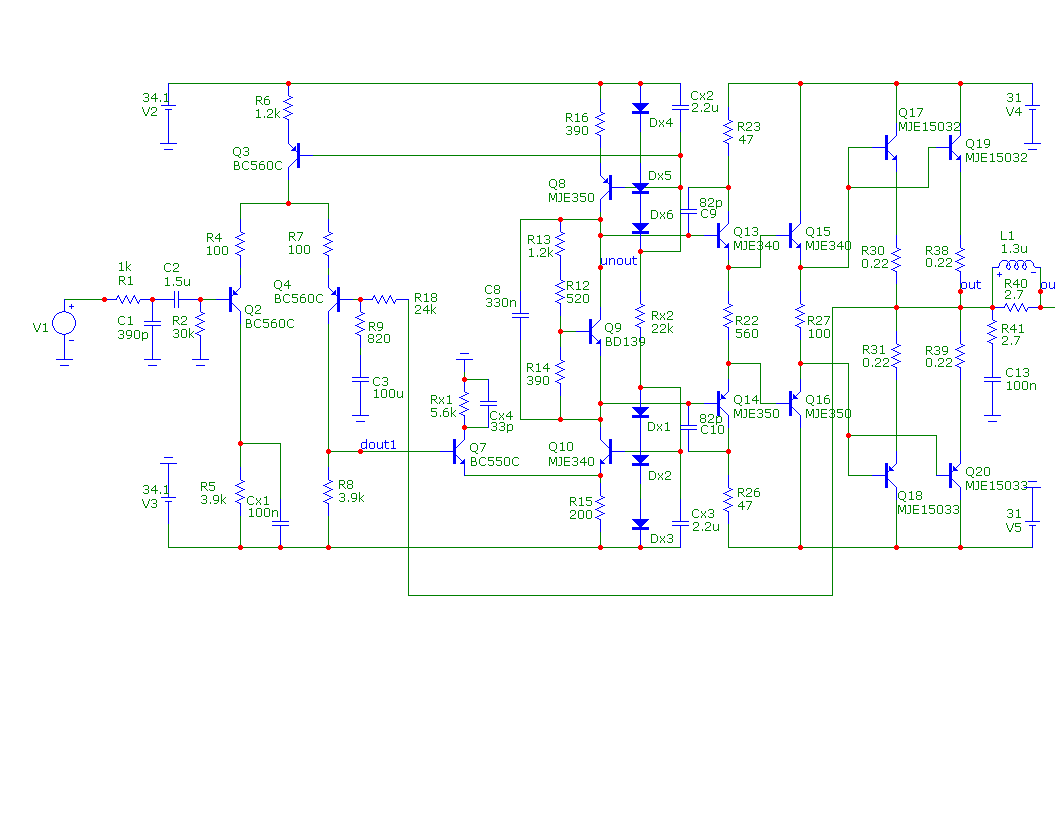Screen dimensions: 1055x813
Task: Click the C13 100n capacitor symbol
Action: click(x=992, y=380)
